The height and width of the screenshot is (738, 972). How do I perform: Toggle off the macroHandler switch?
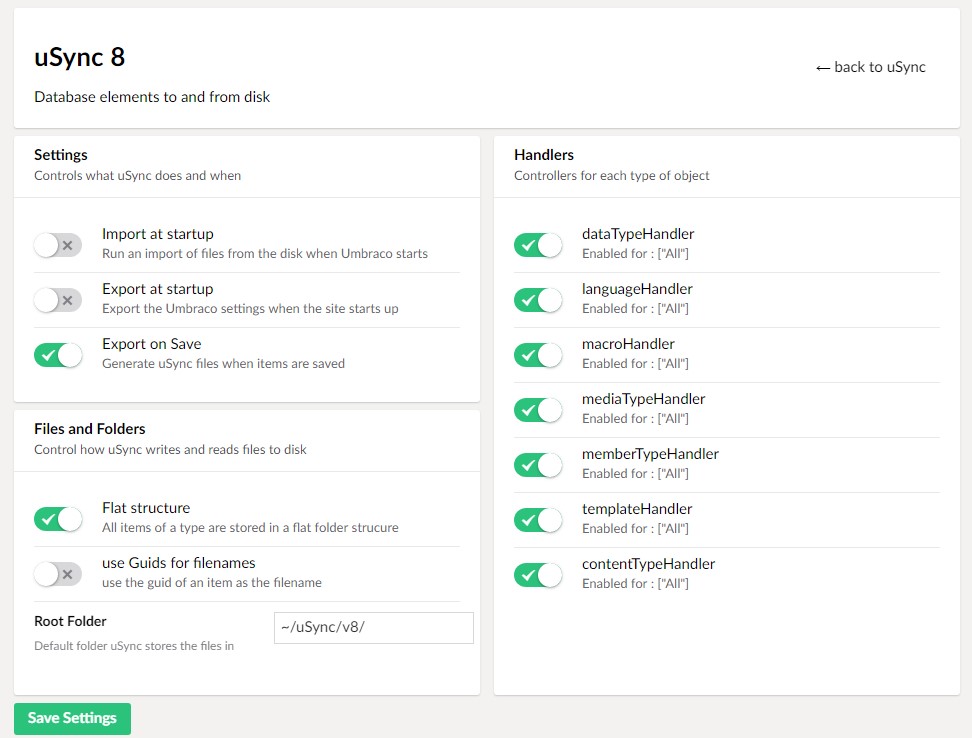538,355
